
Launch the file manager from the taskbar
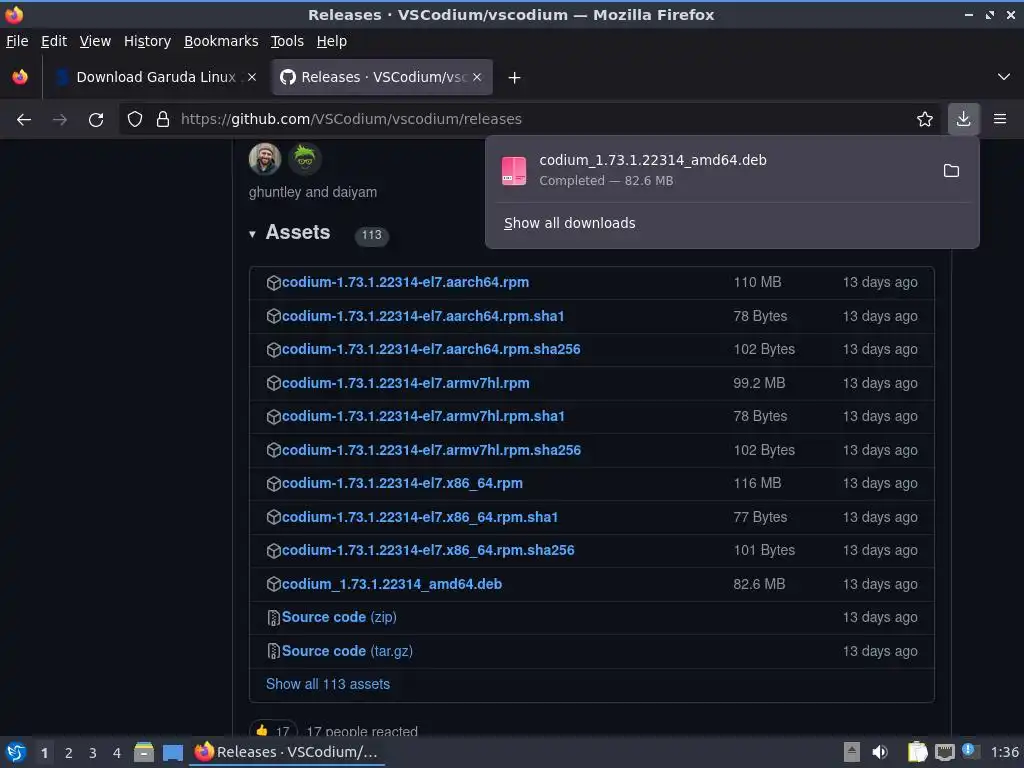click(144, 752)
